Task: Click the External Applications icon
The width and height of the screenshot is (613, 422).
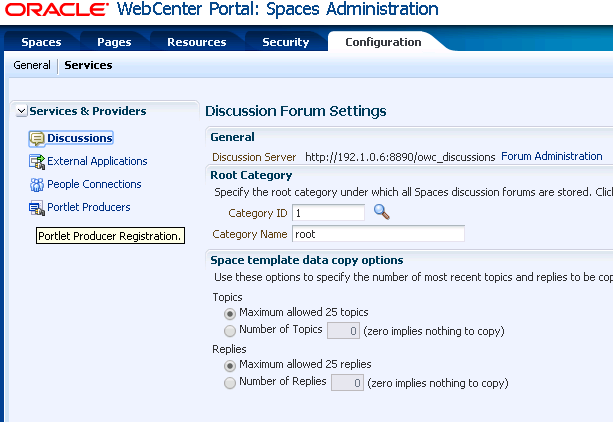Action: point(37,162)
